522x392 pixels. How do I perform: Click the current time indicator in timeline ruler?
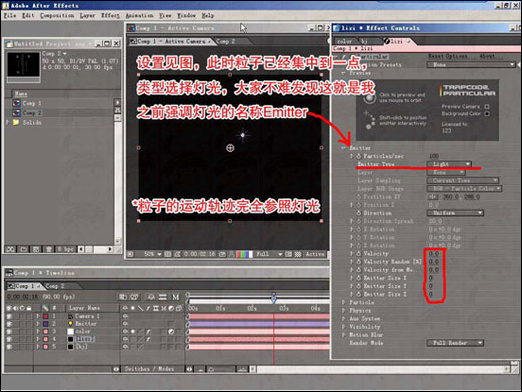click(x=274, y=298)
